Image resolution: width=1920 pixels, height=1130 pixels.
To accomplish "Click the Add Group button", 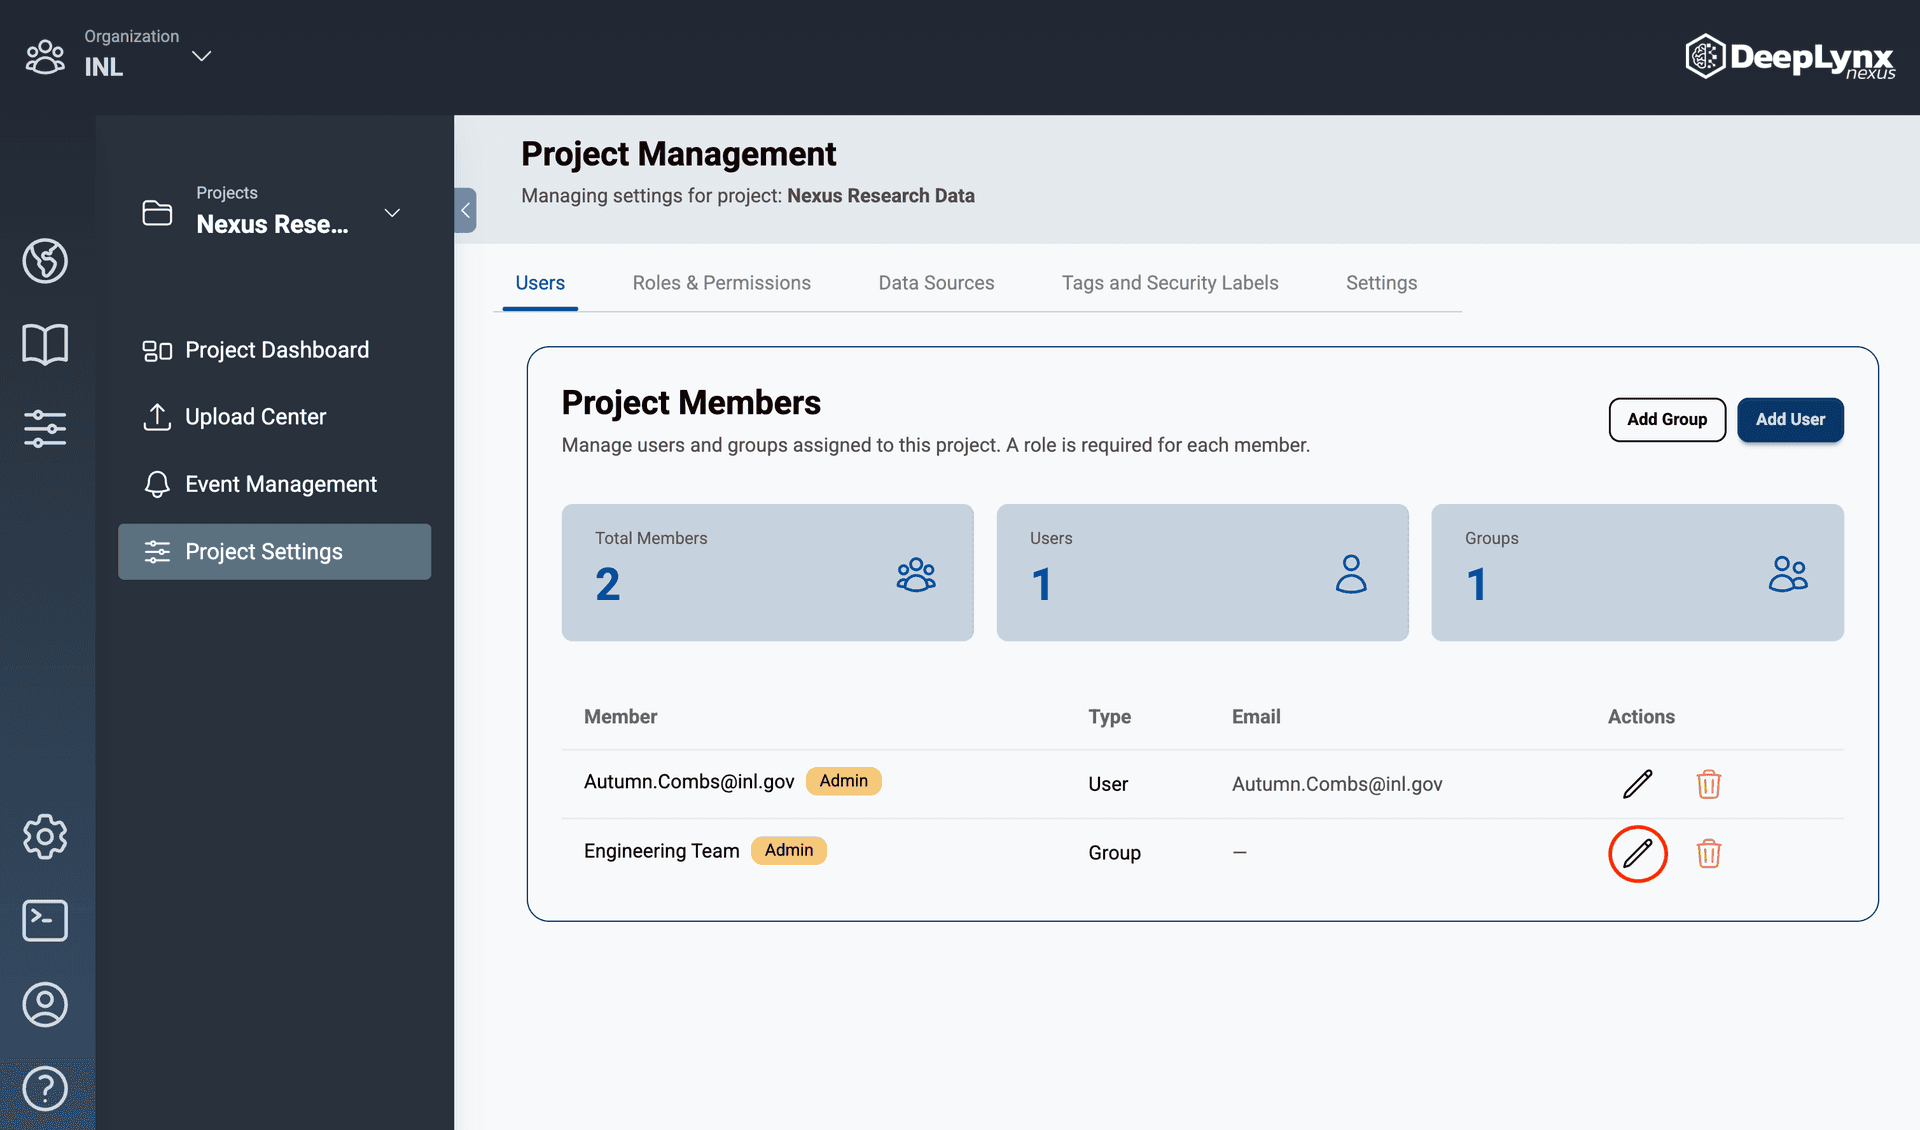I will (1666, 420).
